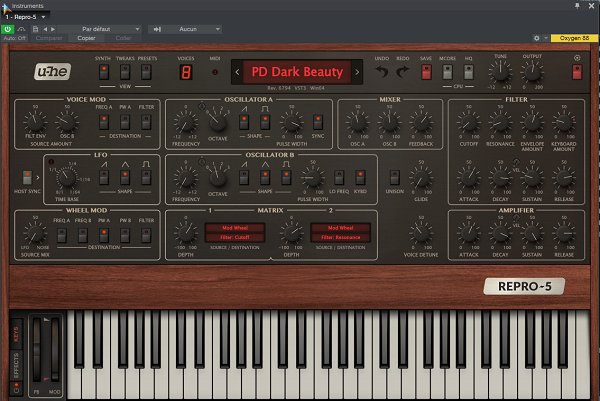Toggle Voice Mod FREQ A destination
This screenshot has width=600, height=401.
click(x=104, y=122)
